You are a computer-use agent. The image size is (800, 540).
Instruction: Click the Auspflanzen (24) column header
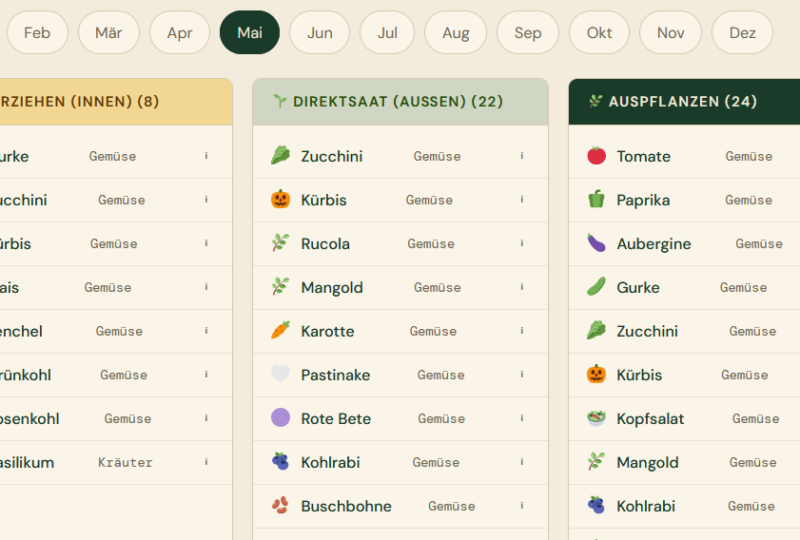684,102
